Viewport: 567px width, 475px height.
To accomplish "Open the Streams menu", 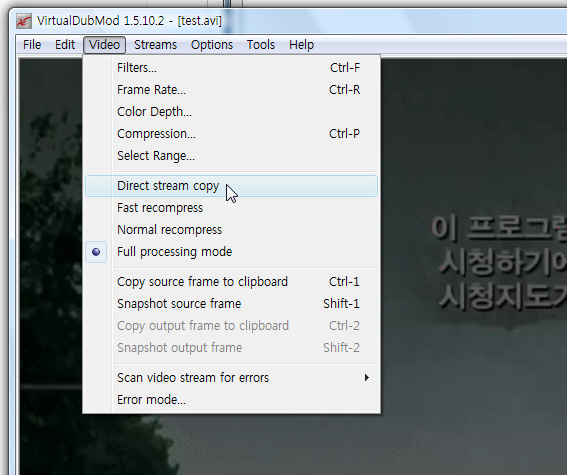I will tap(155, 45).
